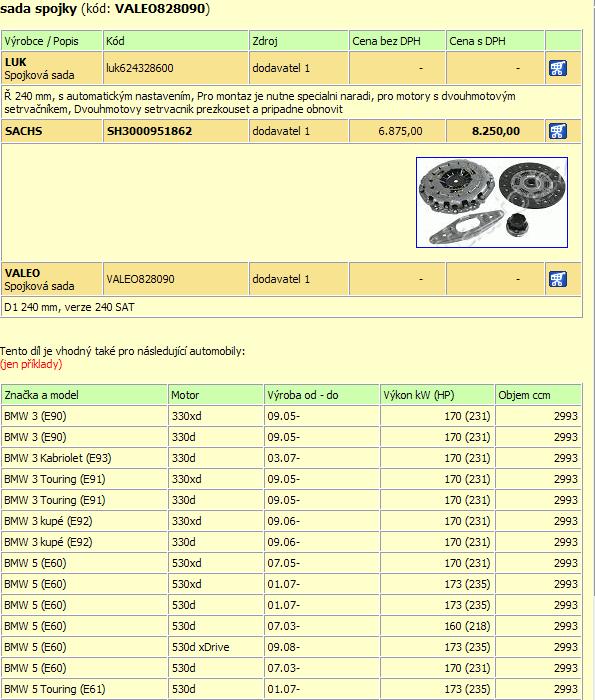595x700 pixels.
Task: Select code VALEO828090 in table
Action: point(140,279)
